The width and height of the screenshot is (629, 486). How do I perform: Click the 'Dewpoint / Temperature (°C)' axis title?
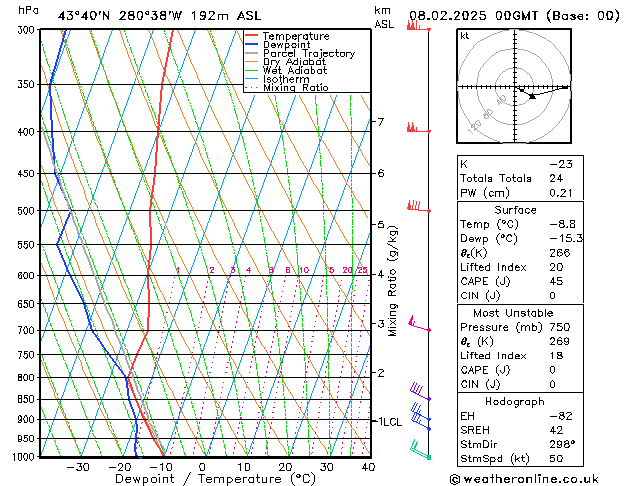click(x=215, y=479)
